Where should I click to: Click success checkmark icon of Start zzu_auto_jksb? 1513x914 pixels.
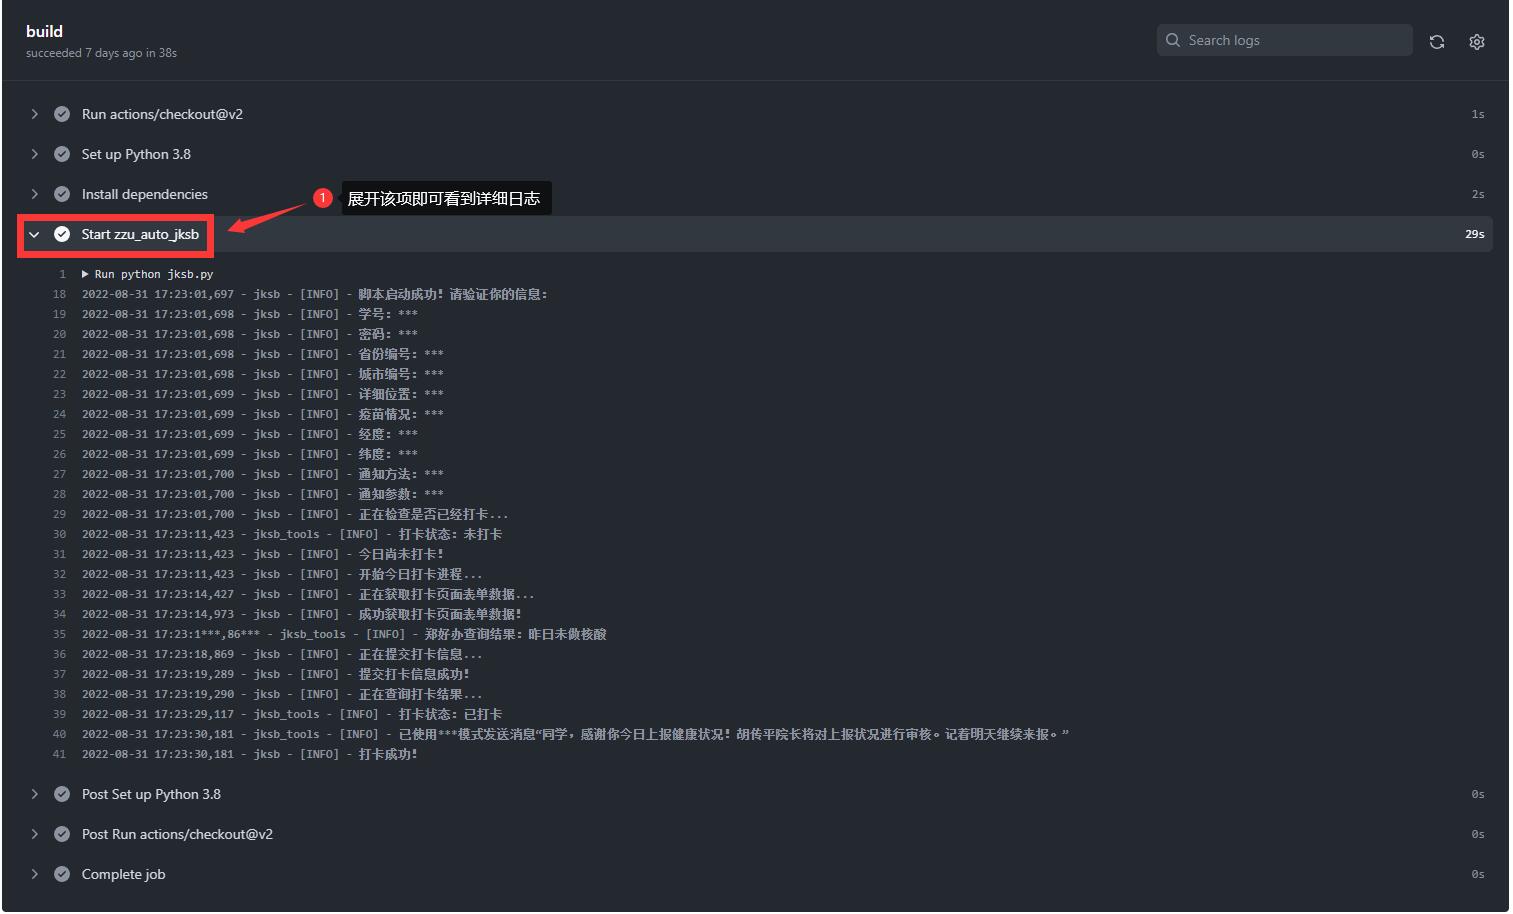pos(62,234)
